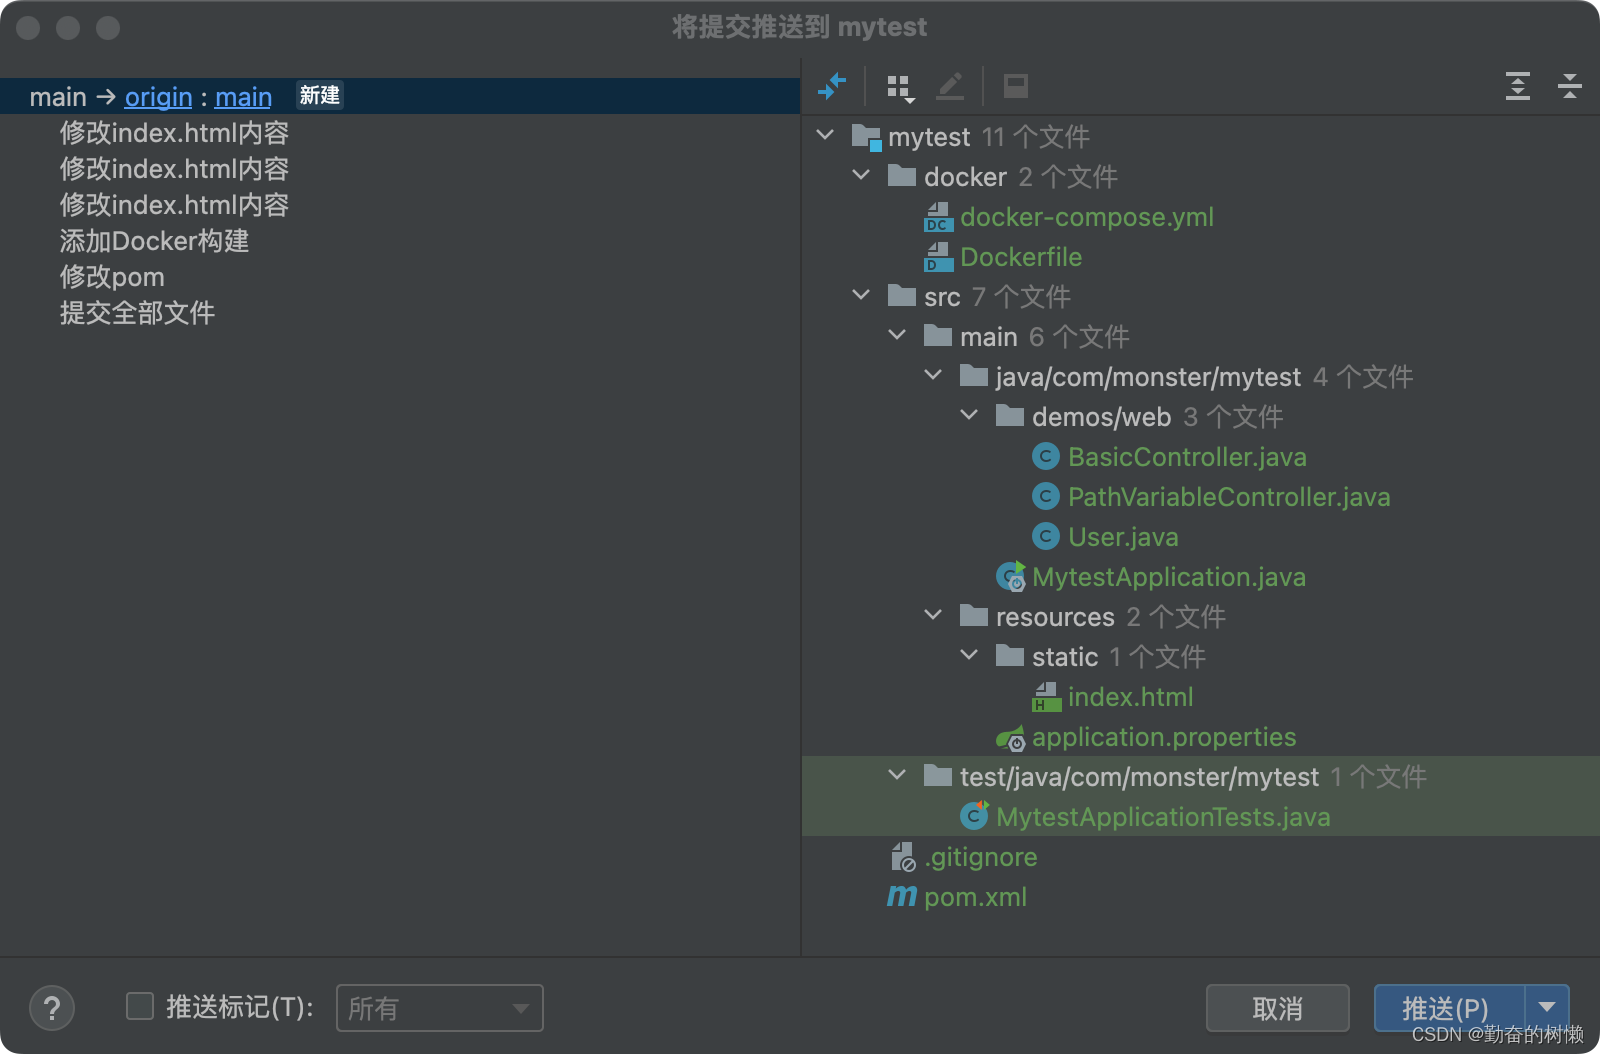Open the Group By toolbar icon

coord(901,88)
